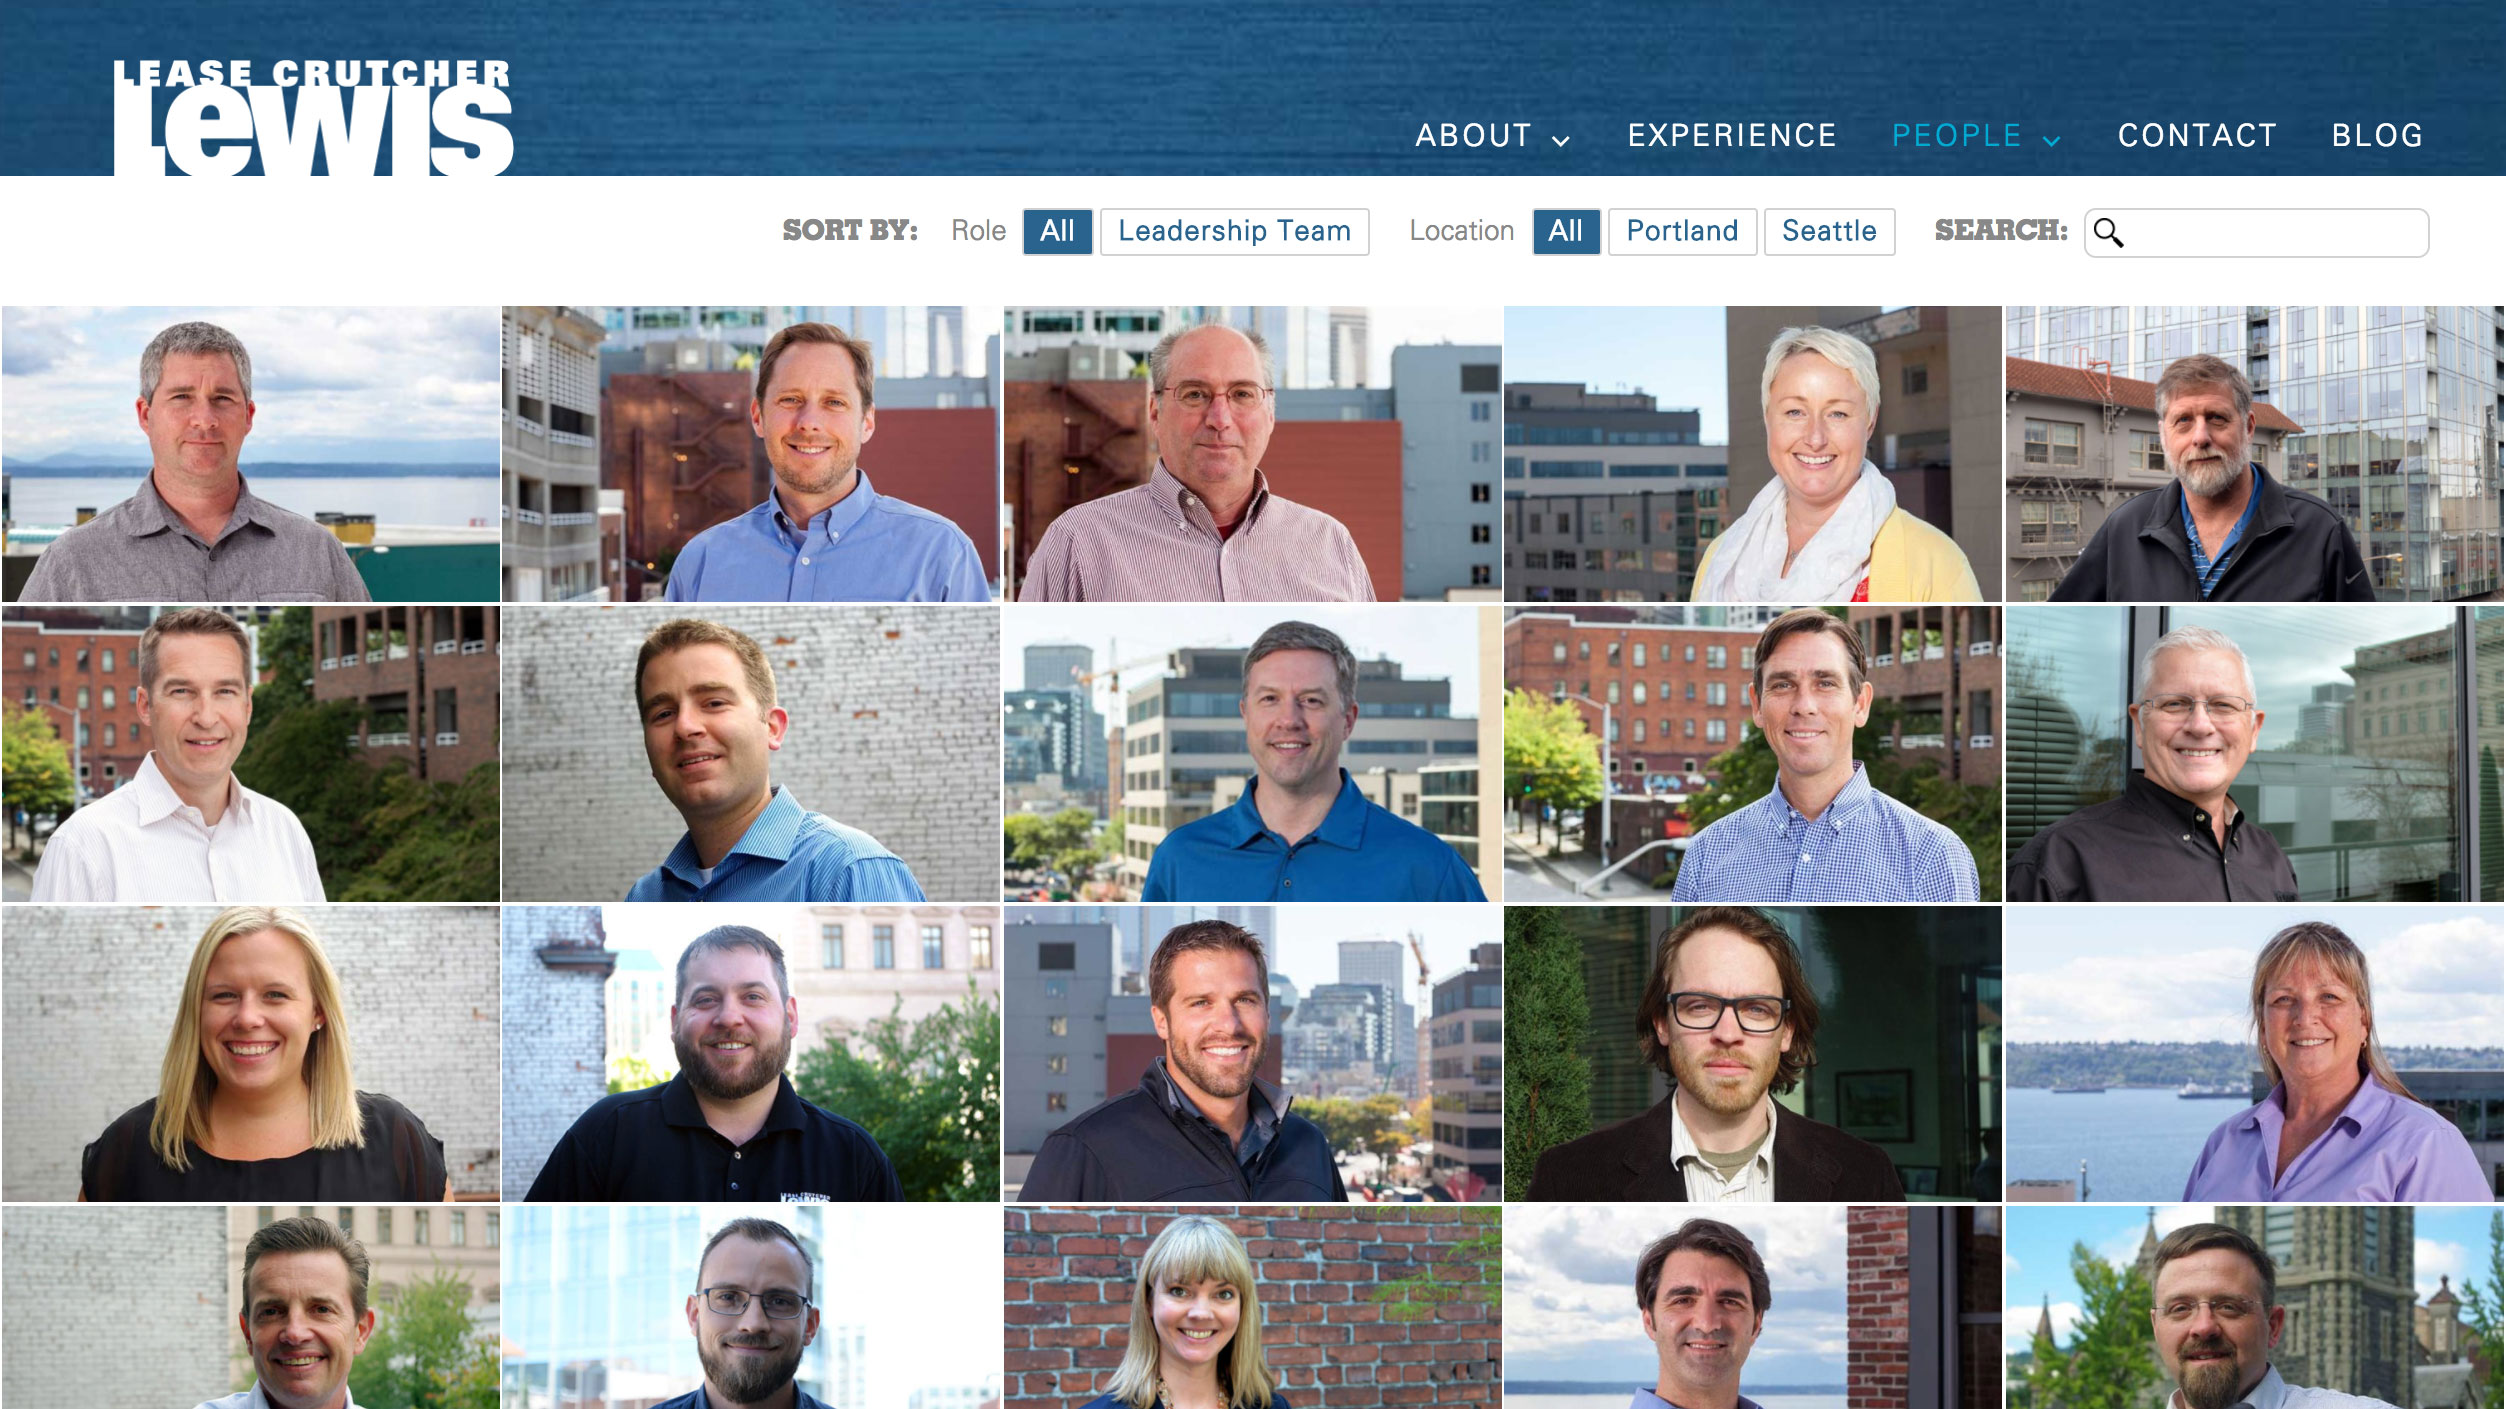Viewport: 2506px width, 1409px height.
Task: Filter by Leadership Team role
Action: (x=1234, y=231)
